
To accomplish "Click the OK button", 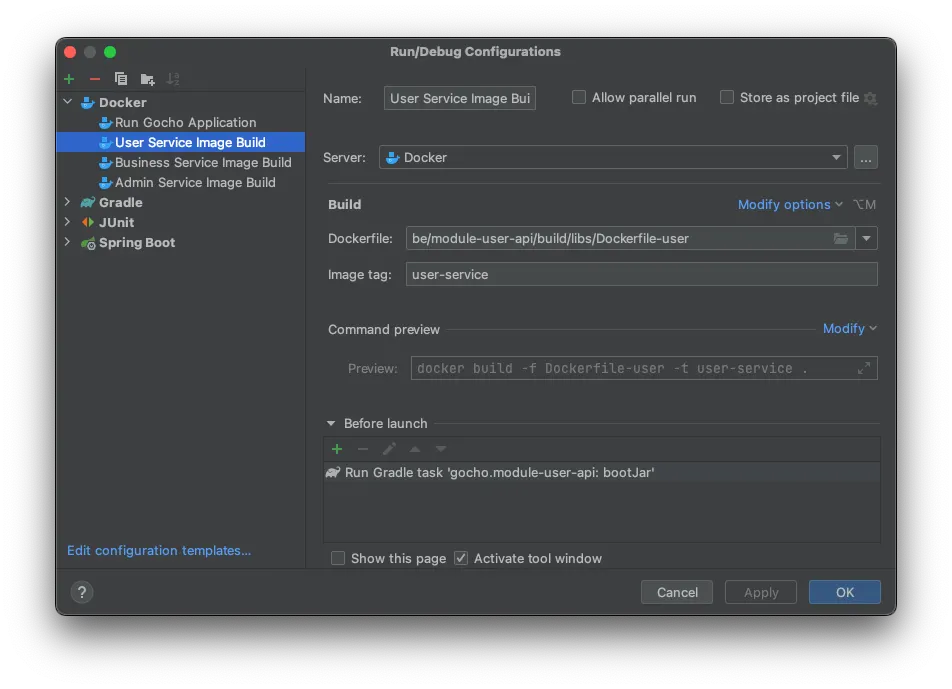I will 844,592.
